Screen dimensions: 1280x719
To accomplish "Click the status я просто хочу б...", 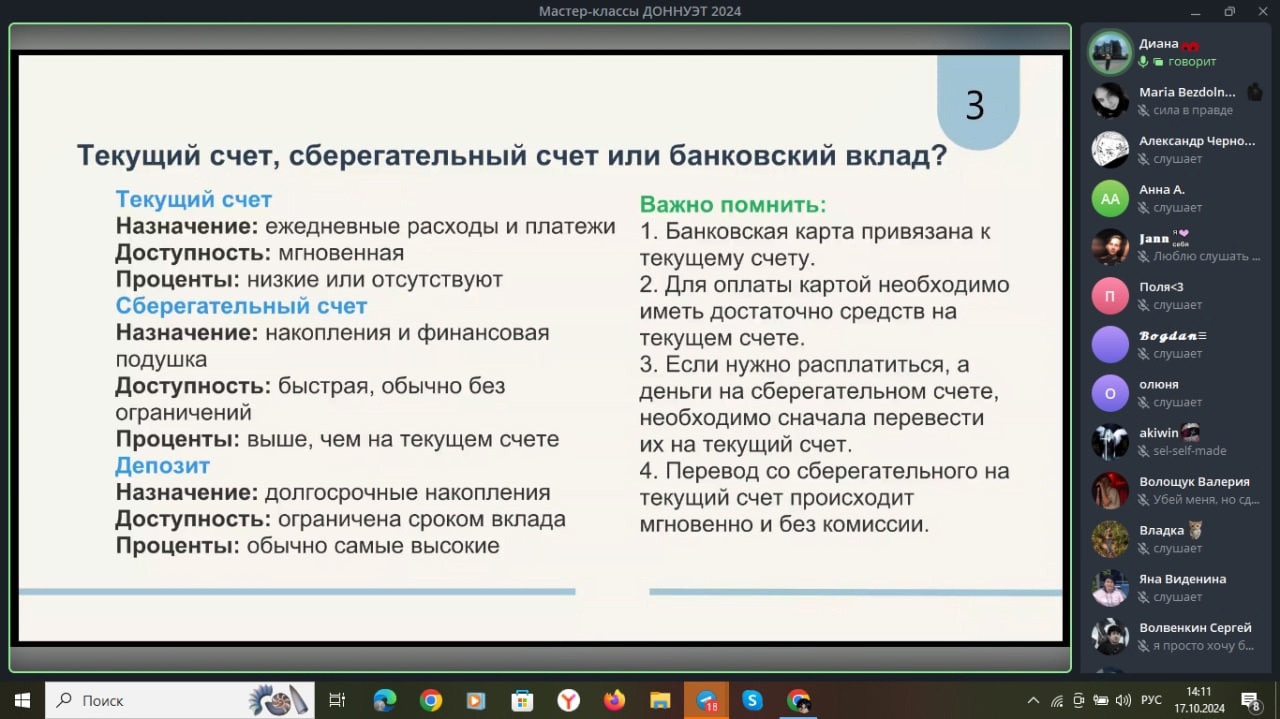I will pos(1203,646).
